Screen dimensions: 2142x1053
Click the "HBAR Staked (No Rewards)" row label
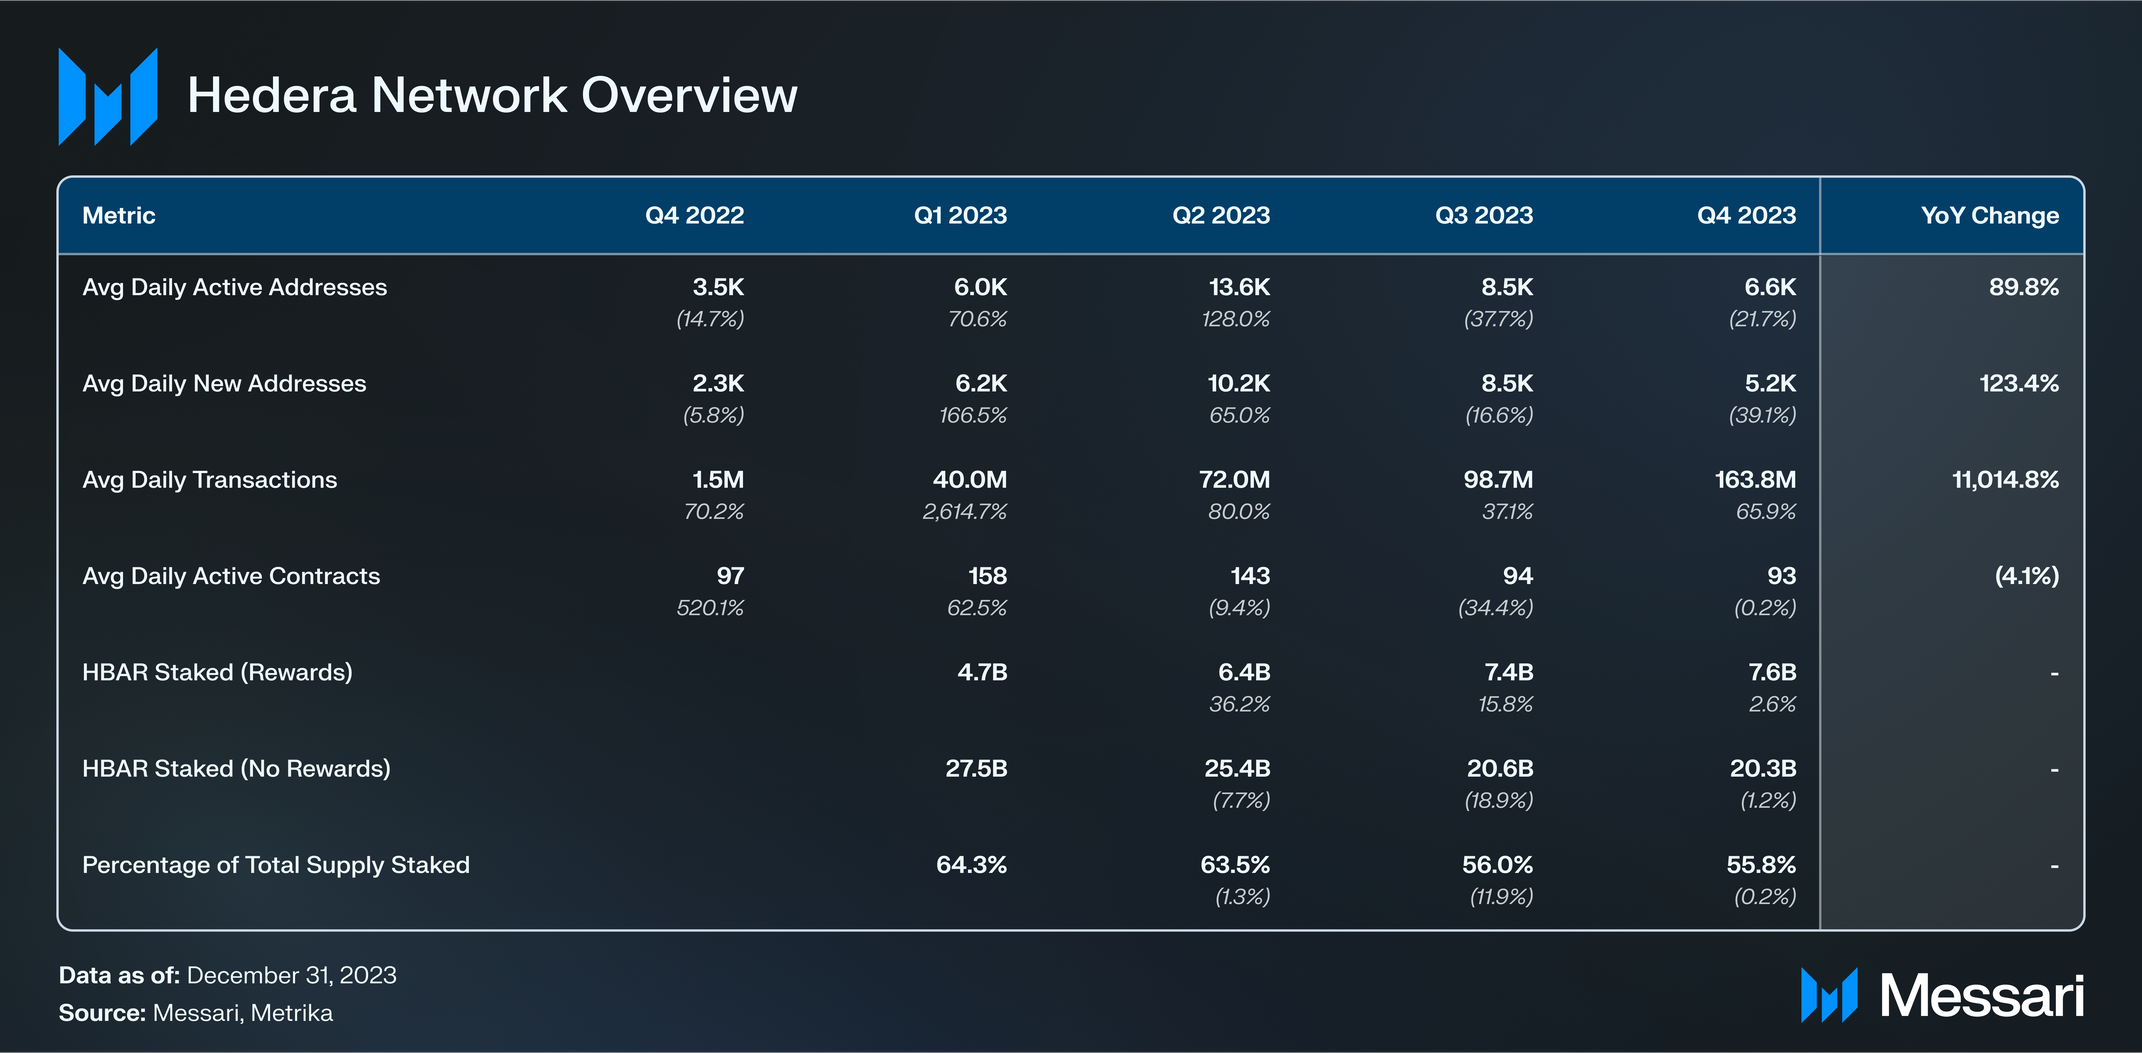click(236, 769)
